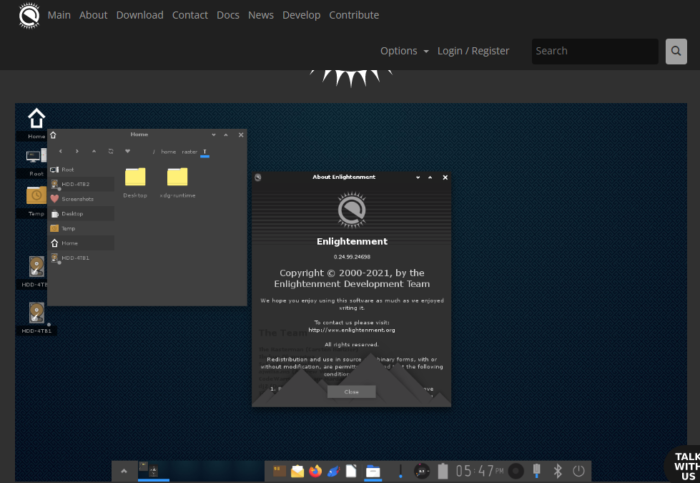Viewport: 700px width, 483px height.
Task: Open the Desktop folder in file manager
Action: coord(135,177)
